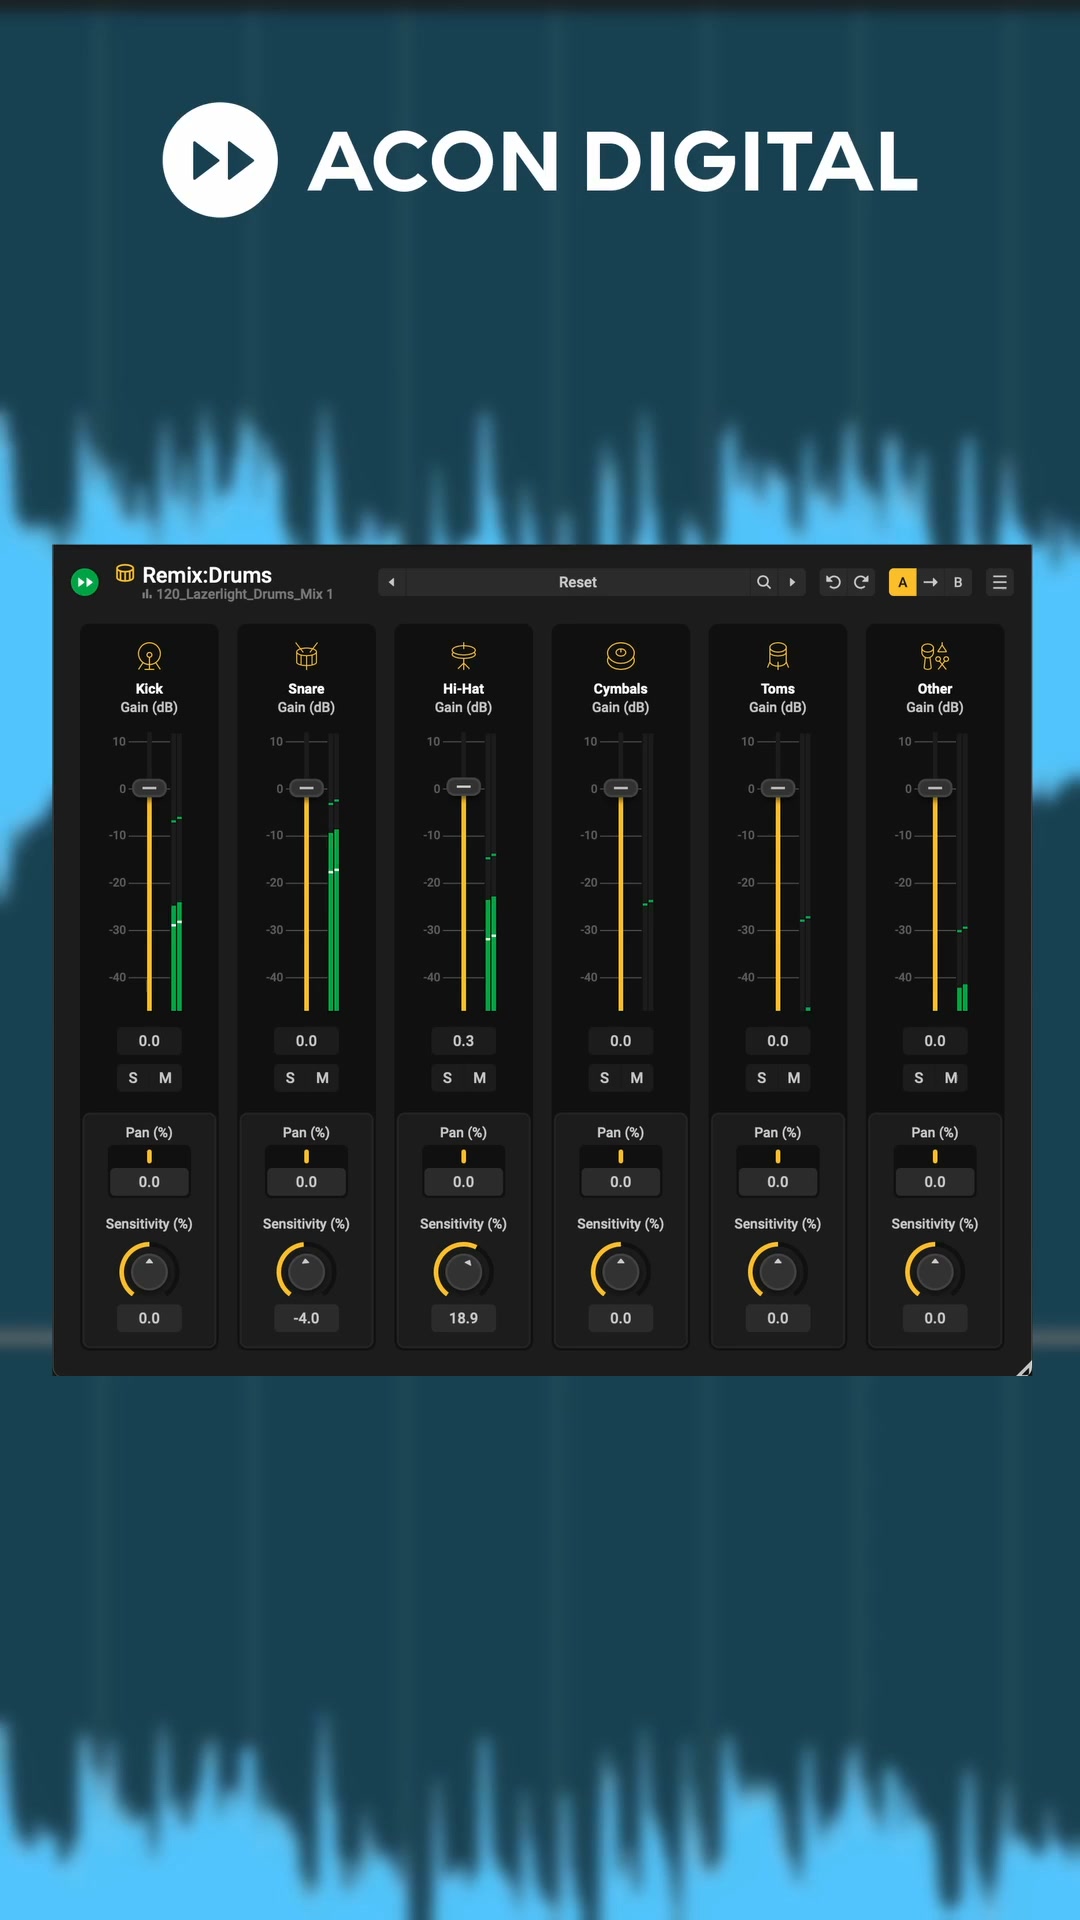The height and width of the screenshot is (1920, 1080).
Task: Click the 120_Lazerlight_Drums_Mix 1 track name
Action: pos(244,594)
